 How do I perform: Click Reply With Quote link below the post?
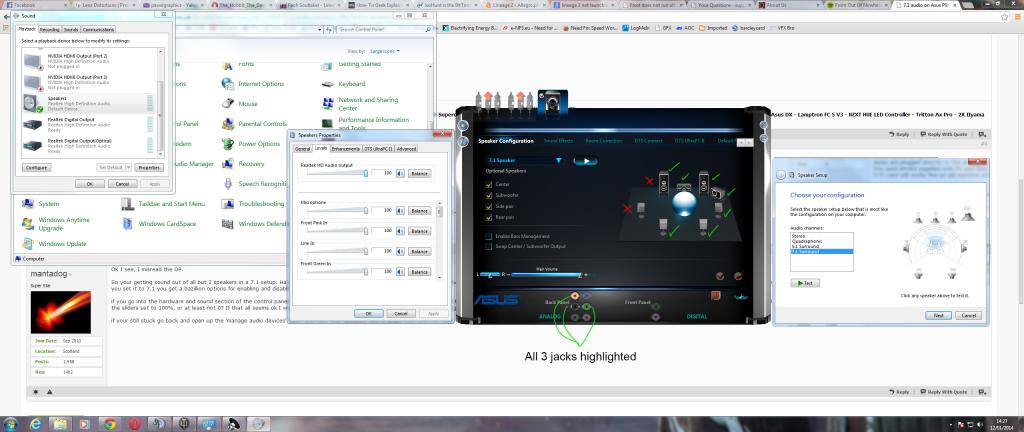click(x=945, y=392)
